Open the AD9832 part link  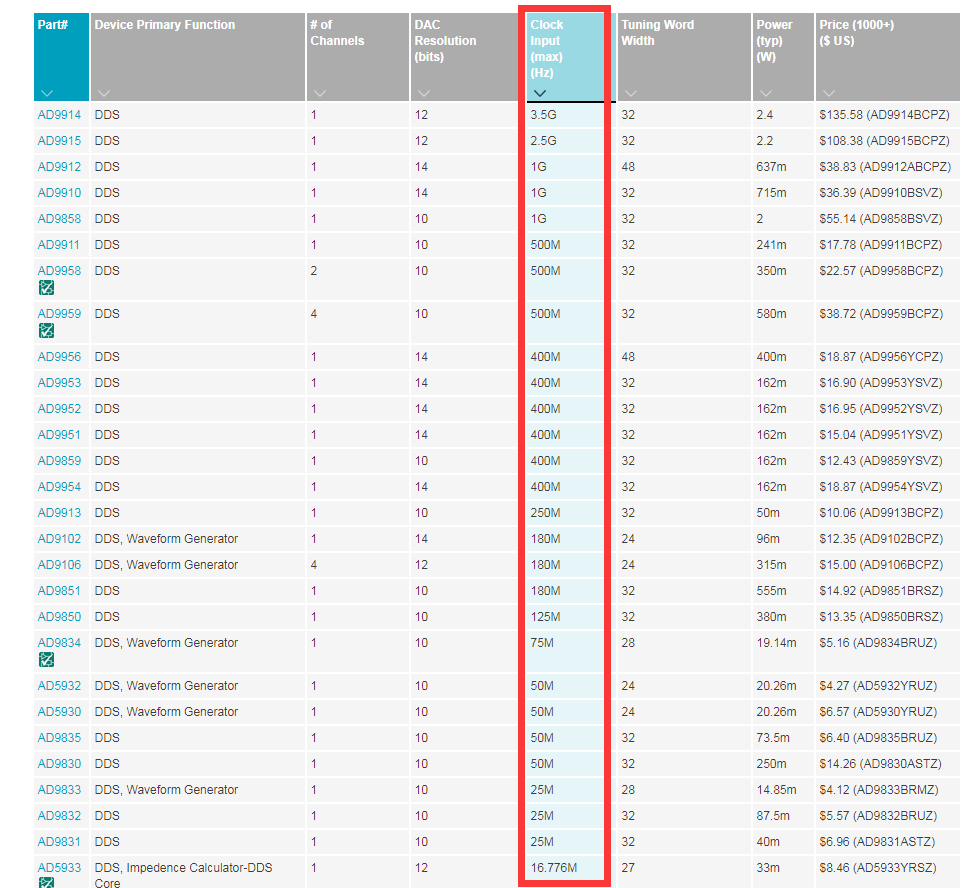(x=60, y=817)
